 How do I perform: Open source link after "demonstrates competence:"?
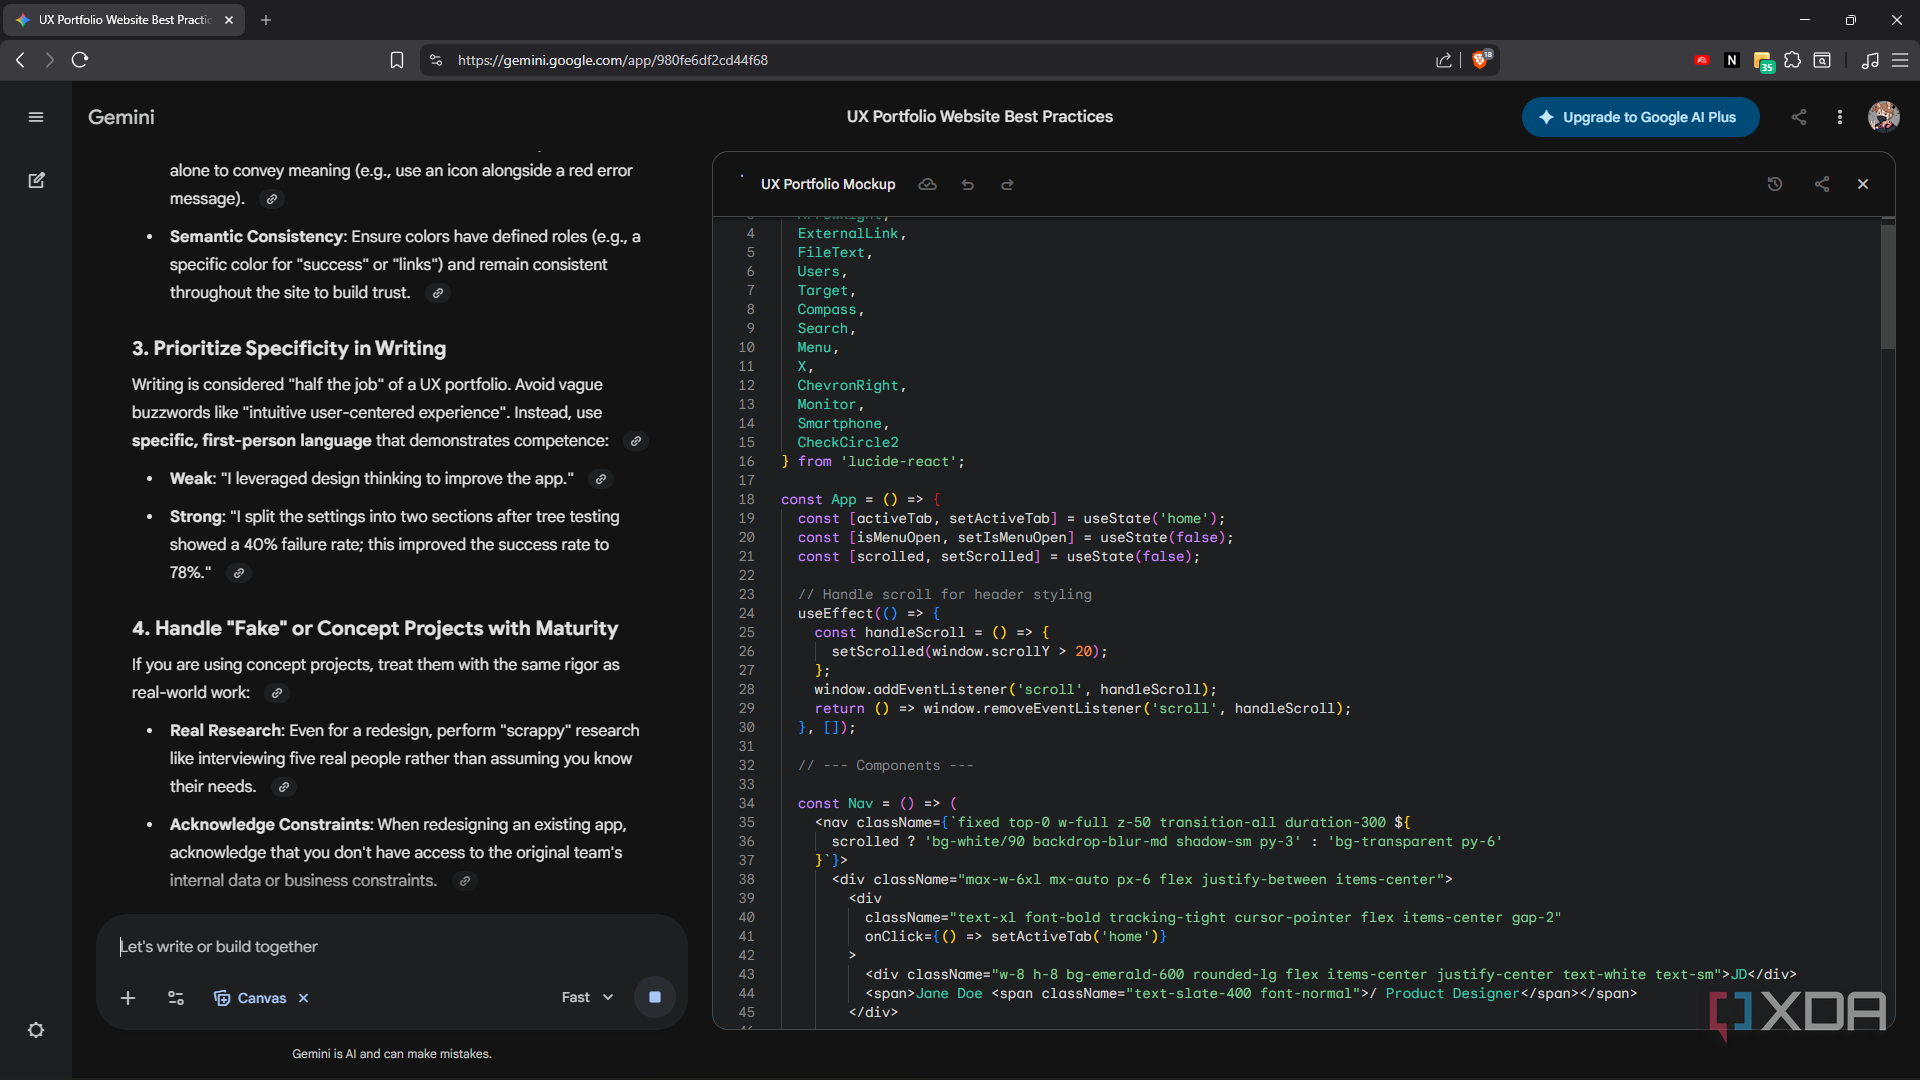coord(635,441)
